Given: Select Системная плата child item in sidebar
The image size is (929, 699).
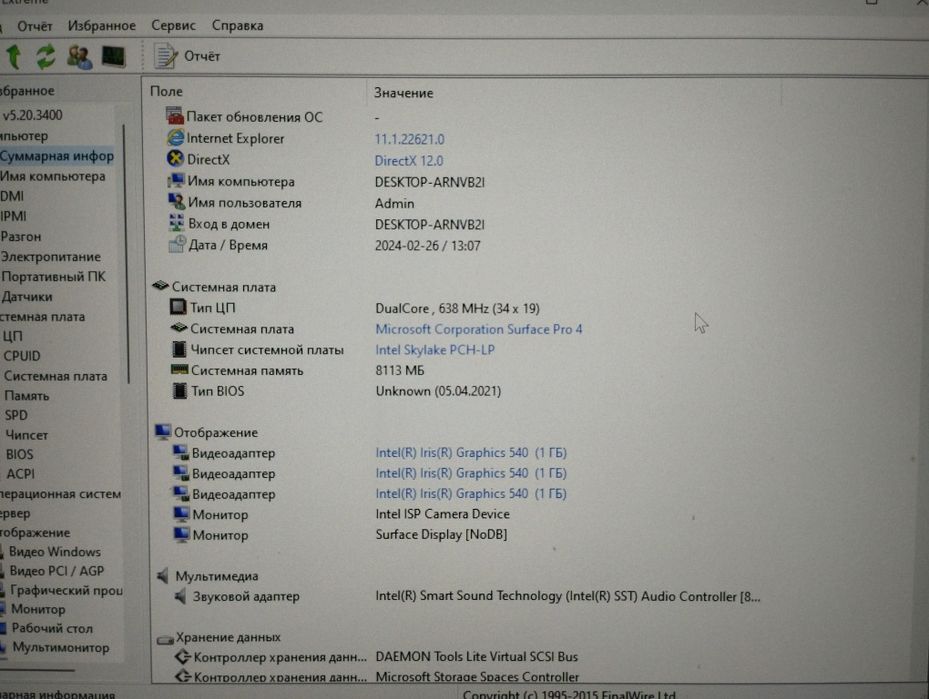Looking at the screenshot, I should [56, 376].
